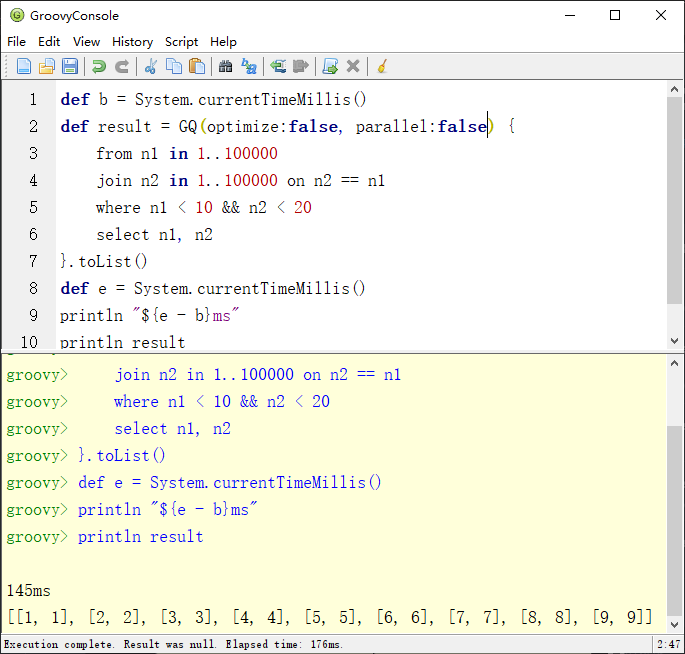Click 'join n2' line in editor

pos(240,181)
